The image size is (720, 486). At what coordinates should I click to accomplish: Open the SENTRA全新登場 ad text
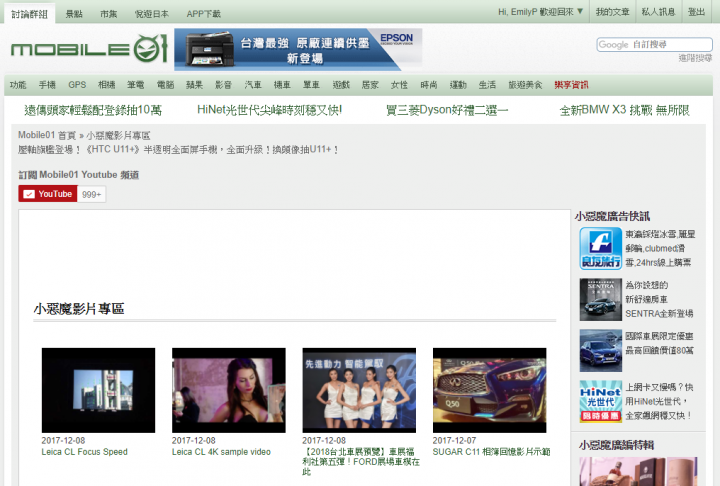659,300
